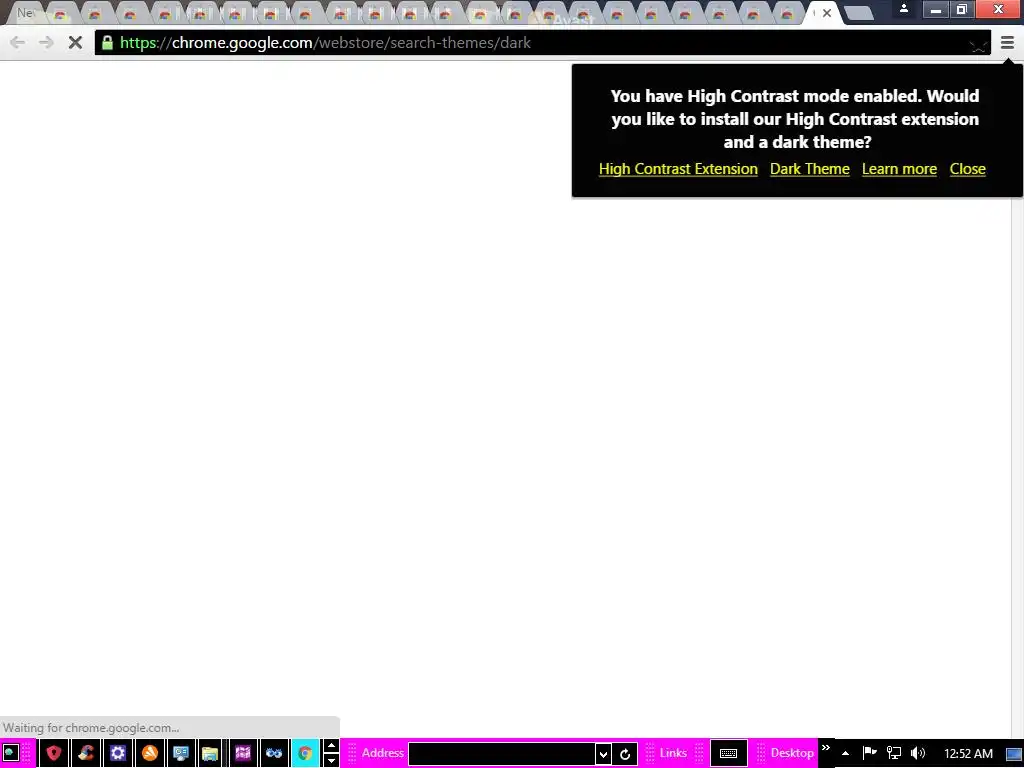Show desktop using the tray corner icon
This screenshot has height=768, width=1024.
tap(1014, 754)
